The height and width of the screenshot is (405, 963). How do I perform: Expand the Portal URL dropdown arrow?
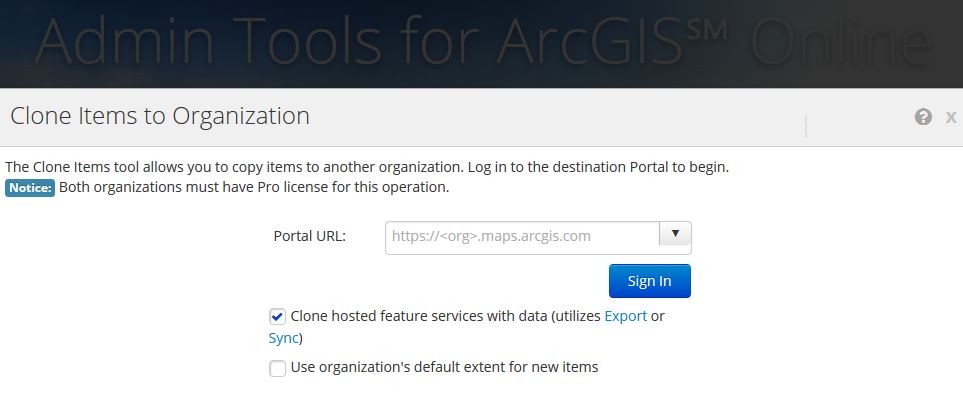(x=675, y=236)
